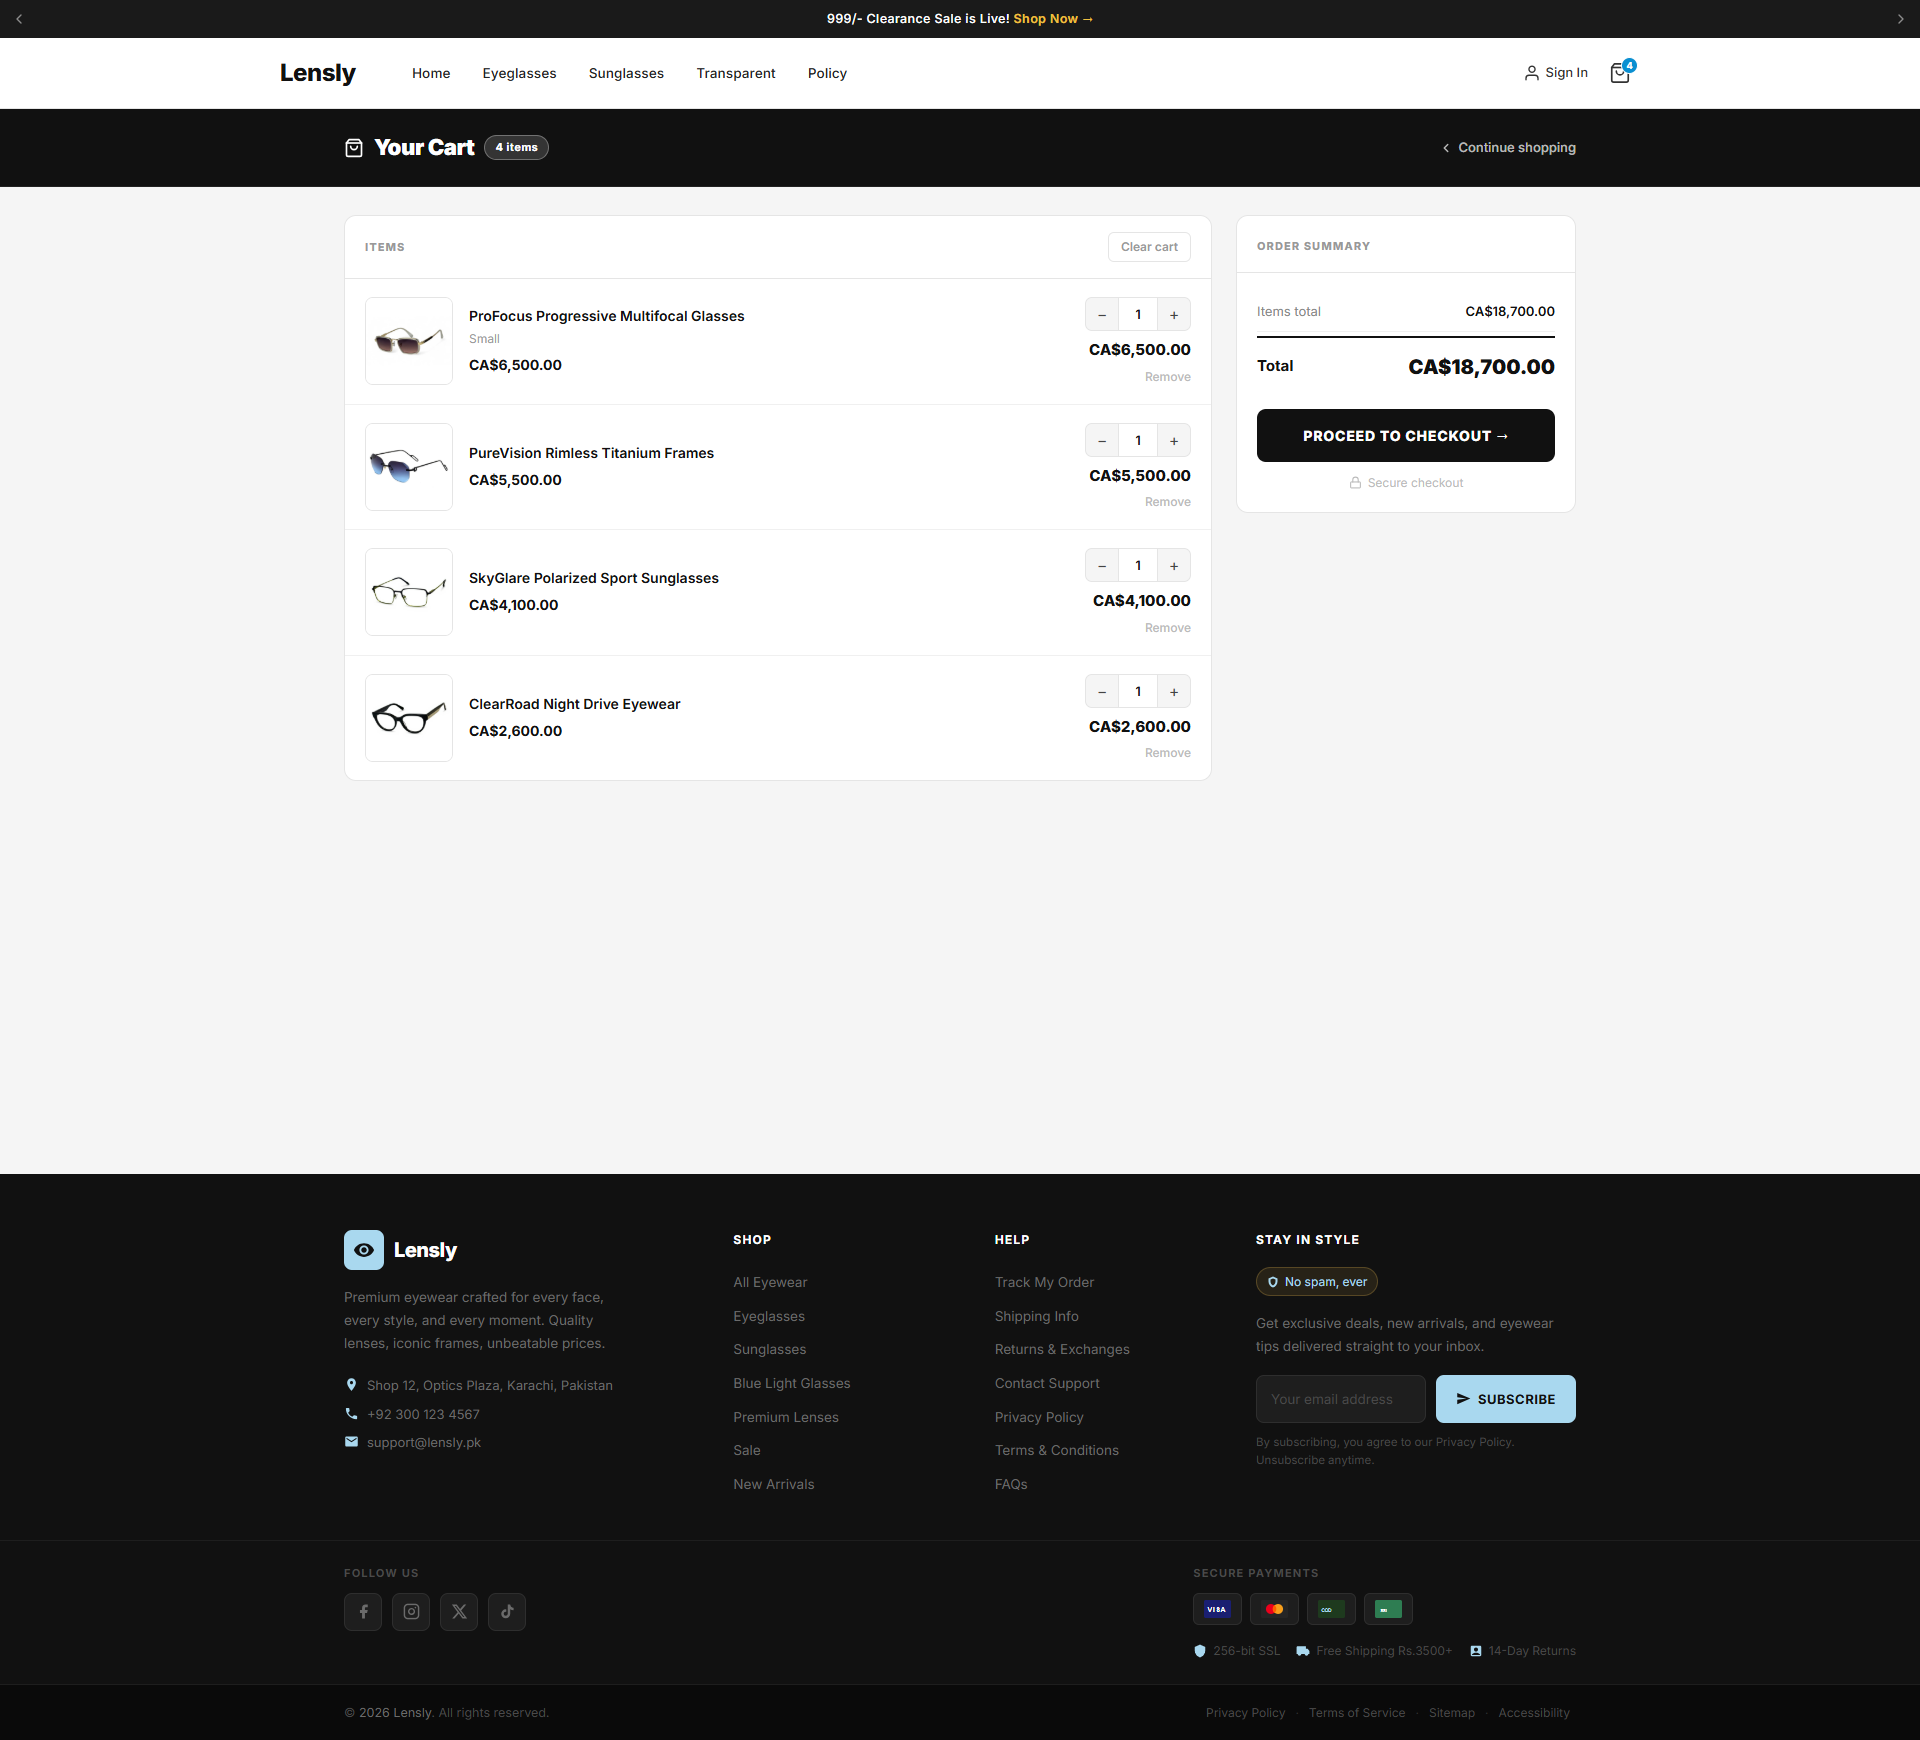Viewport: 1920px width, 1740px height.
Task: Click Proceed to Checkout
Action: click(1405, 435)
